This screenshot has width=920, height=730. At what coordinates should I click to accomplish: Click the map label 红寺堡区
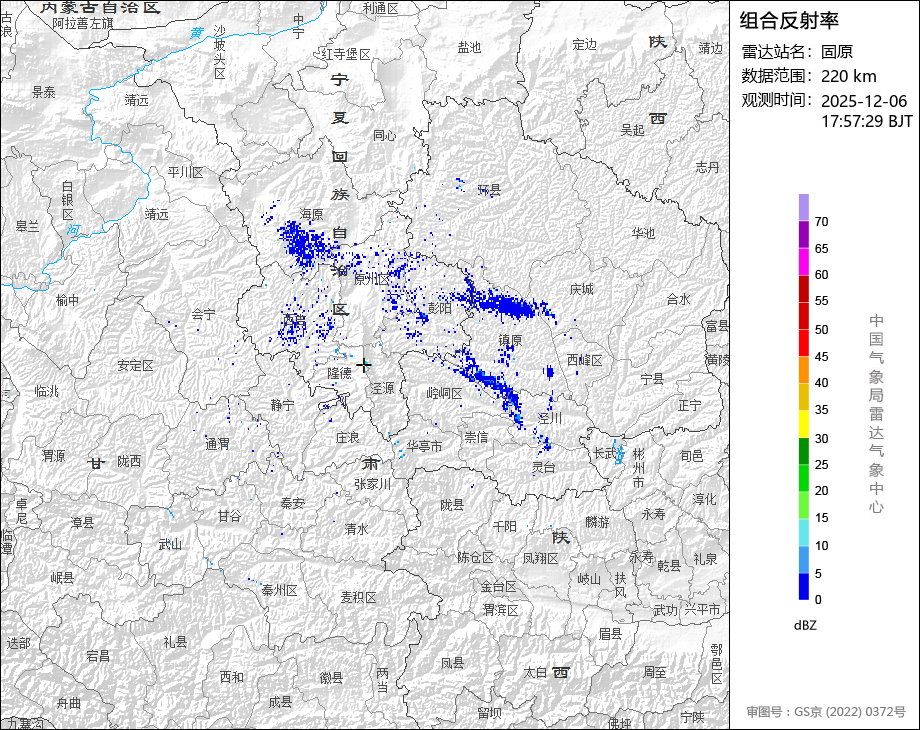pos(346,54)
